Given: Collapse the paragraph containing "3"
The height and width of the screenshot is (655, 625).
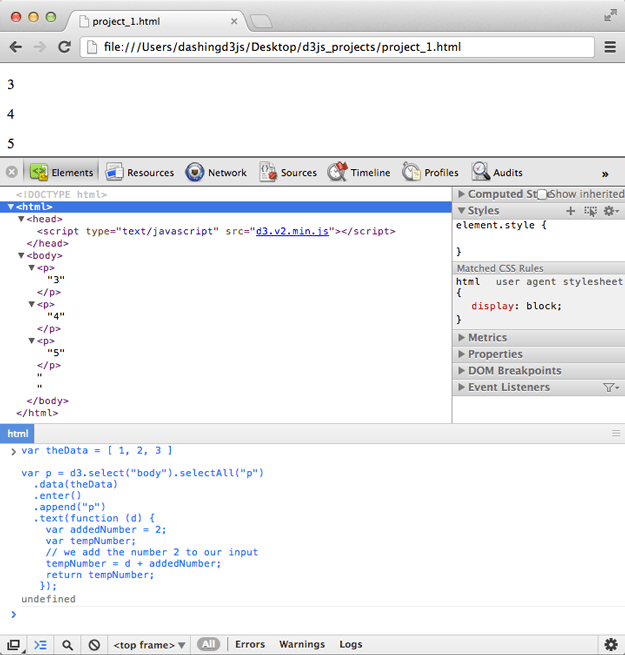Looking at the screenshot, I should [x=31, y=268].
